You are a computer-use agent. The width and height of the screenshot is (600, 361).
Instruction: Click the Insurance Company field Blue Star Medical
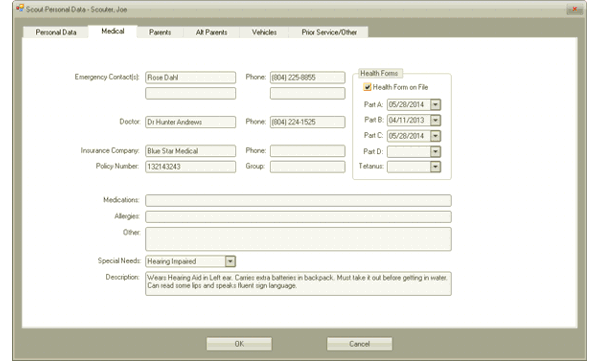click(191, 151)
